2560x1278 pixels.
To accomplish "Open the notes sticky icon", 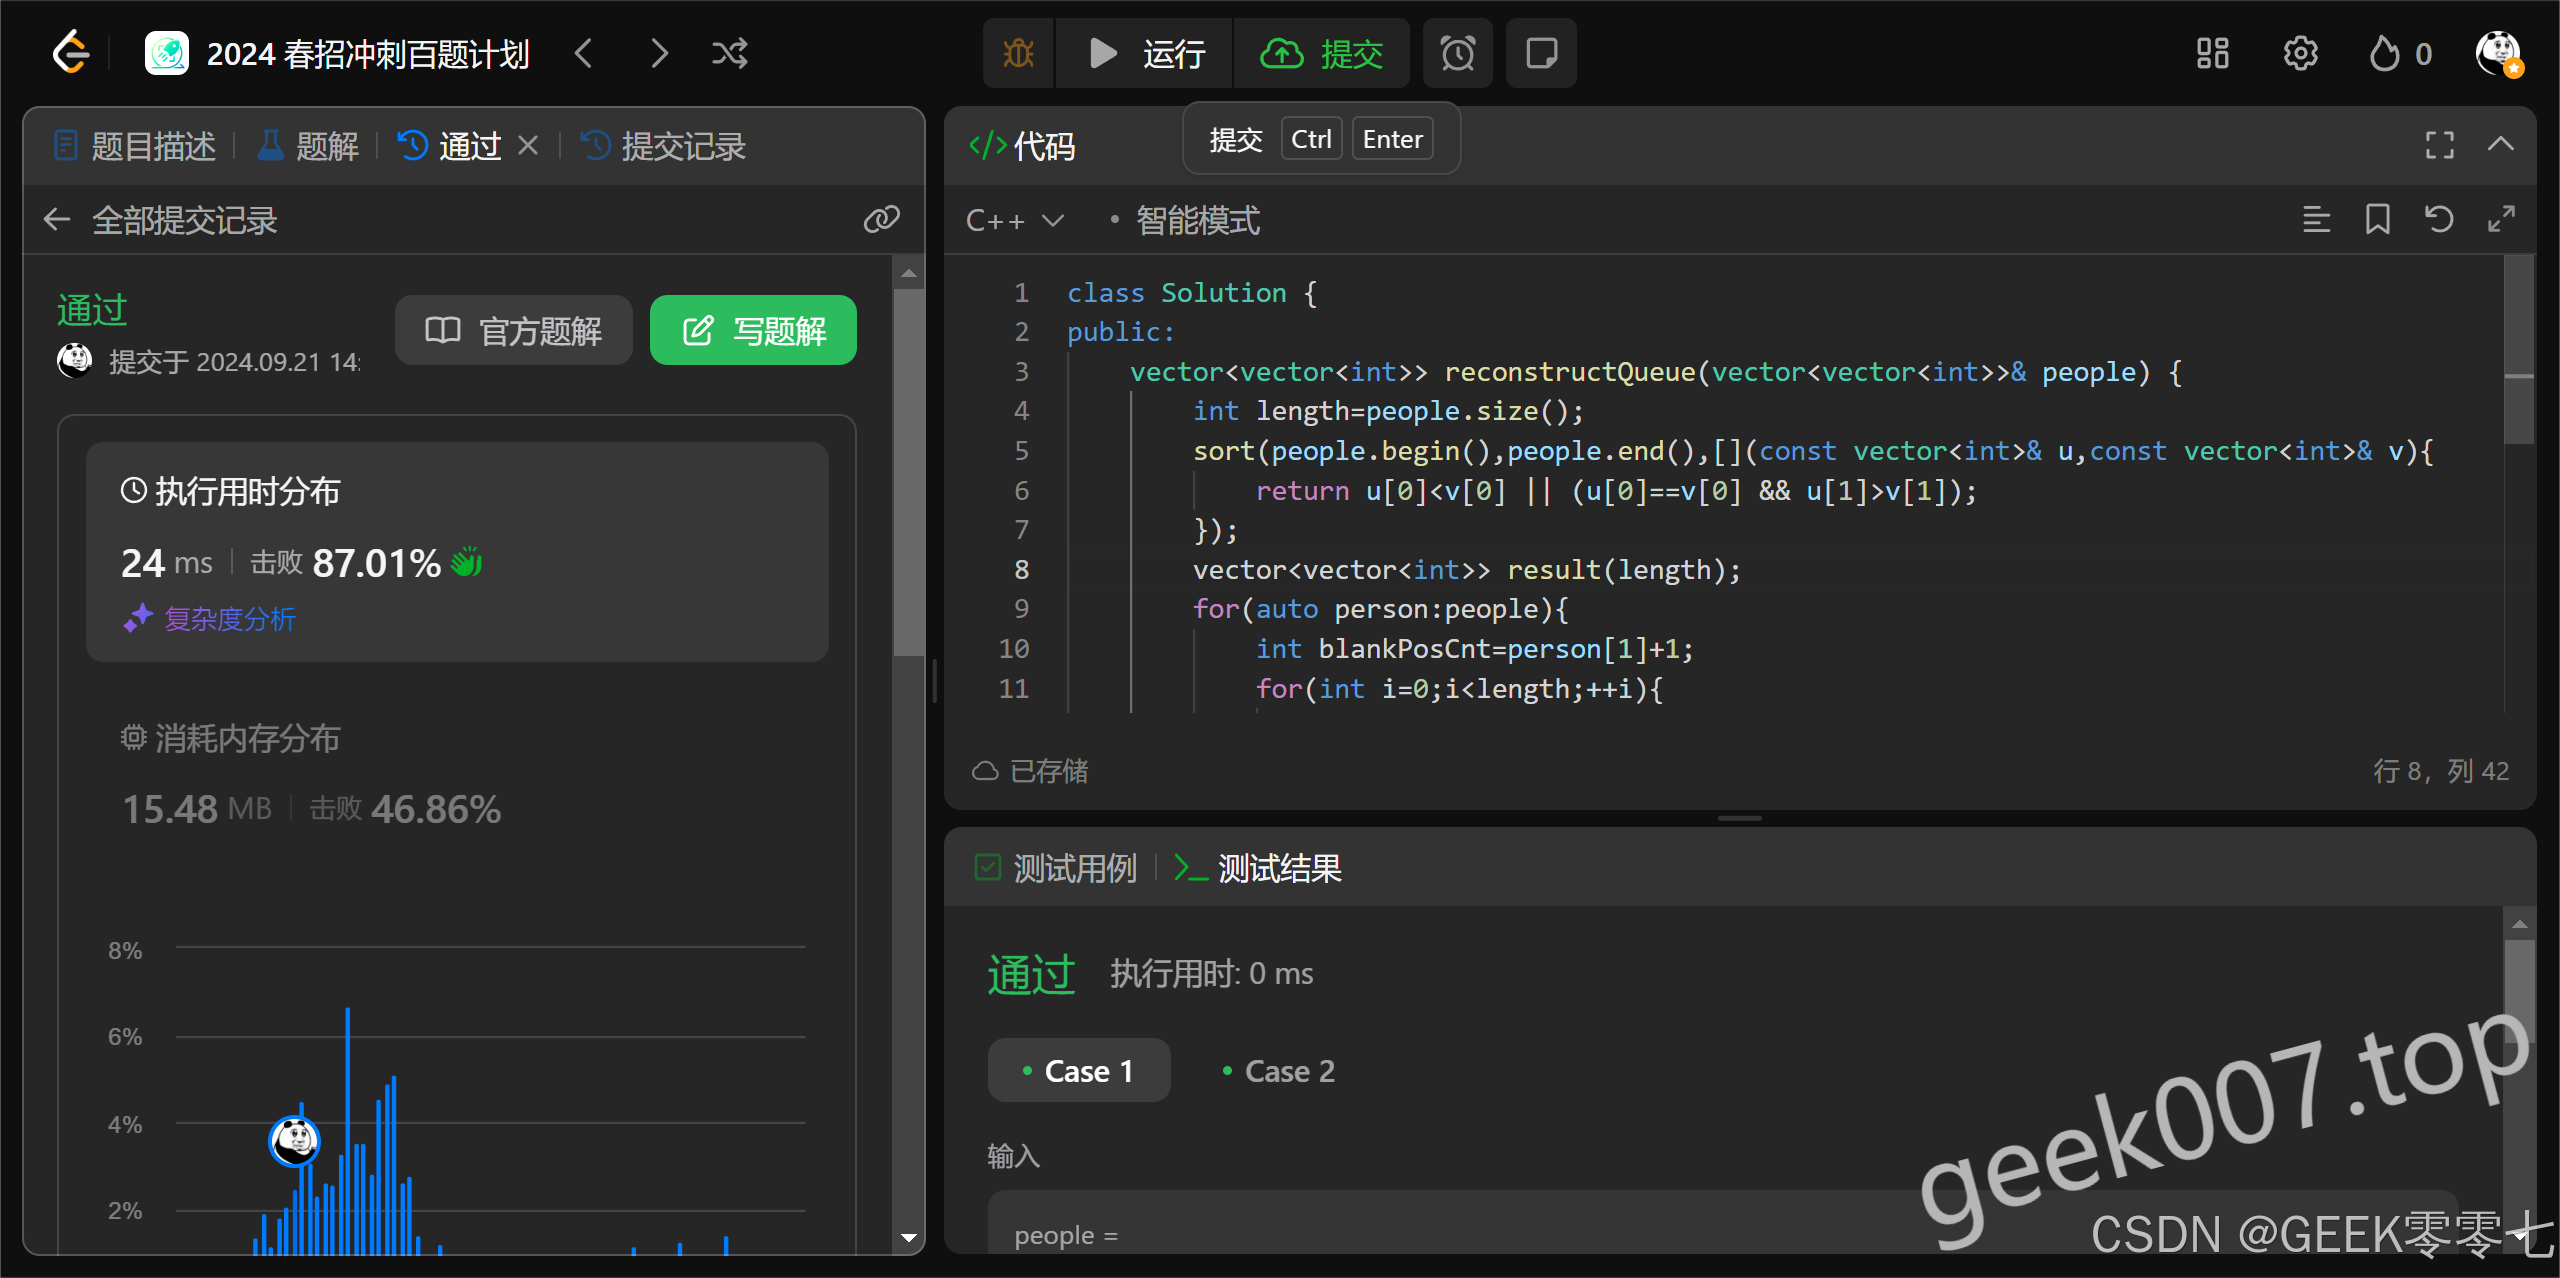I will tap(1541, 53).
